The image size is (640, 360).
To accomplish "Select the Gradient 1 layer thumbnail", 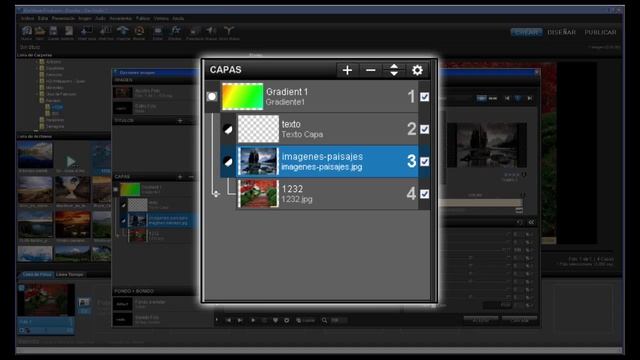I will [242, 97].
